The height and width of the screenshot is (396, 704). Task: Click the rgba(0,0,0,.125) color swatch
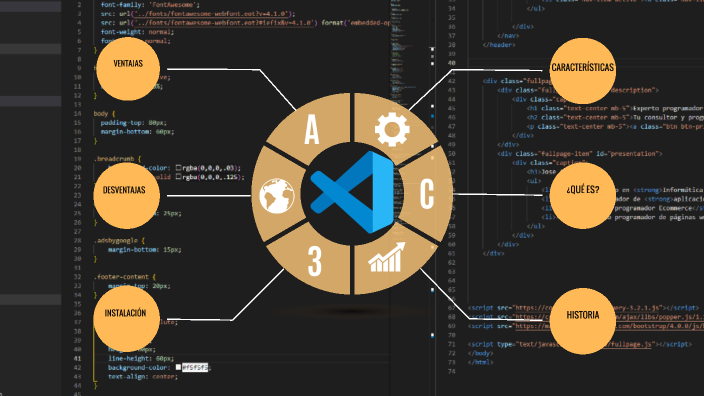tap(178, 177)
